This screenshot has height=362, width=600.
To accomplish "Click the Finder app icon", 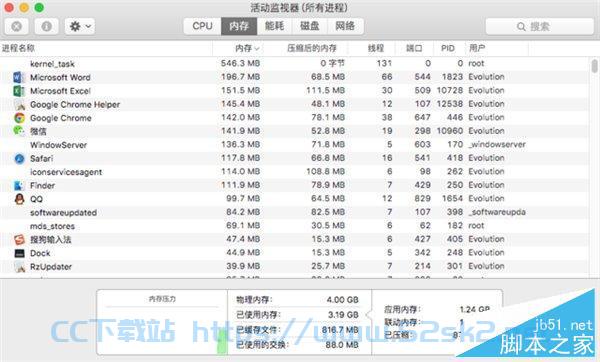I will click(19, 186).
